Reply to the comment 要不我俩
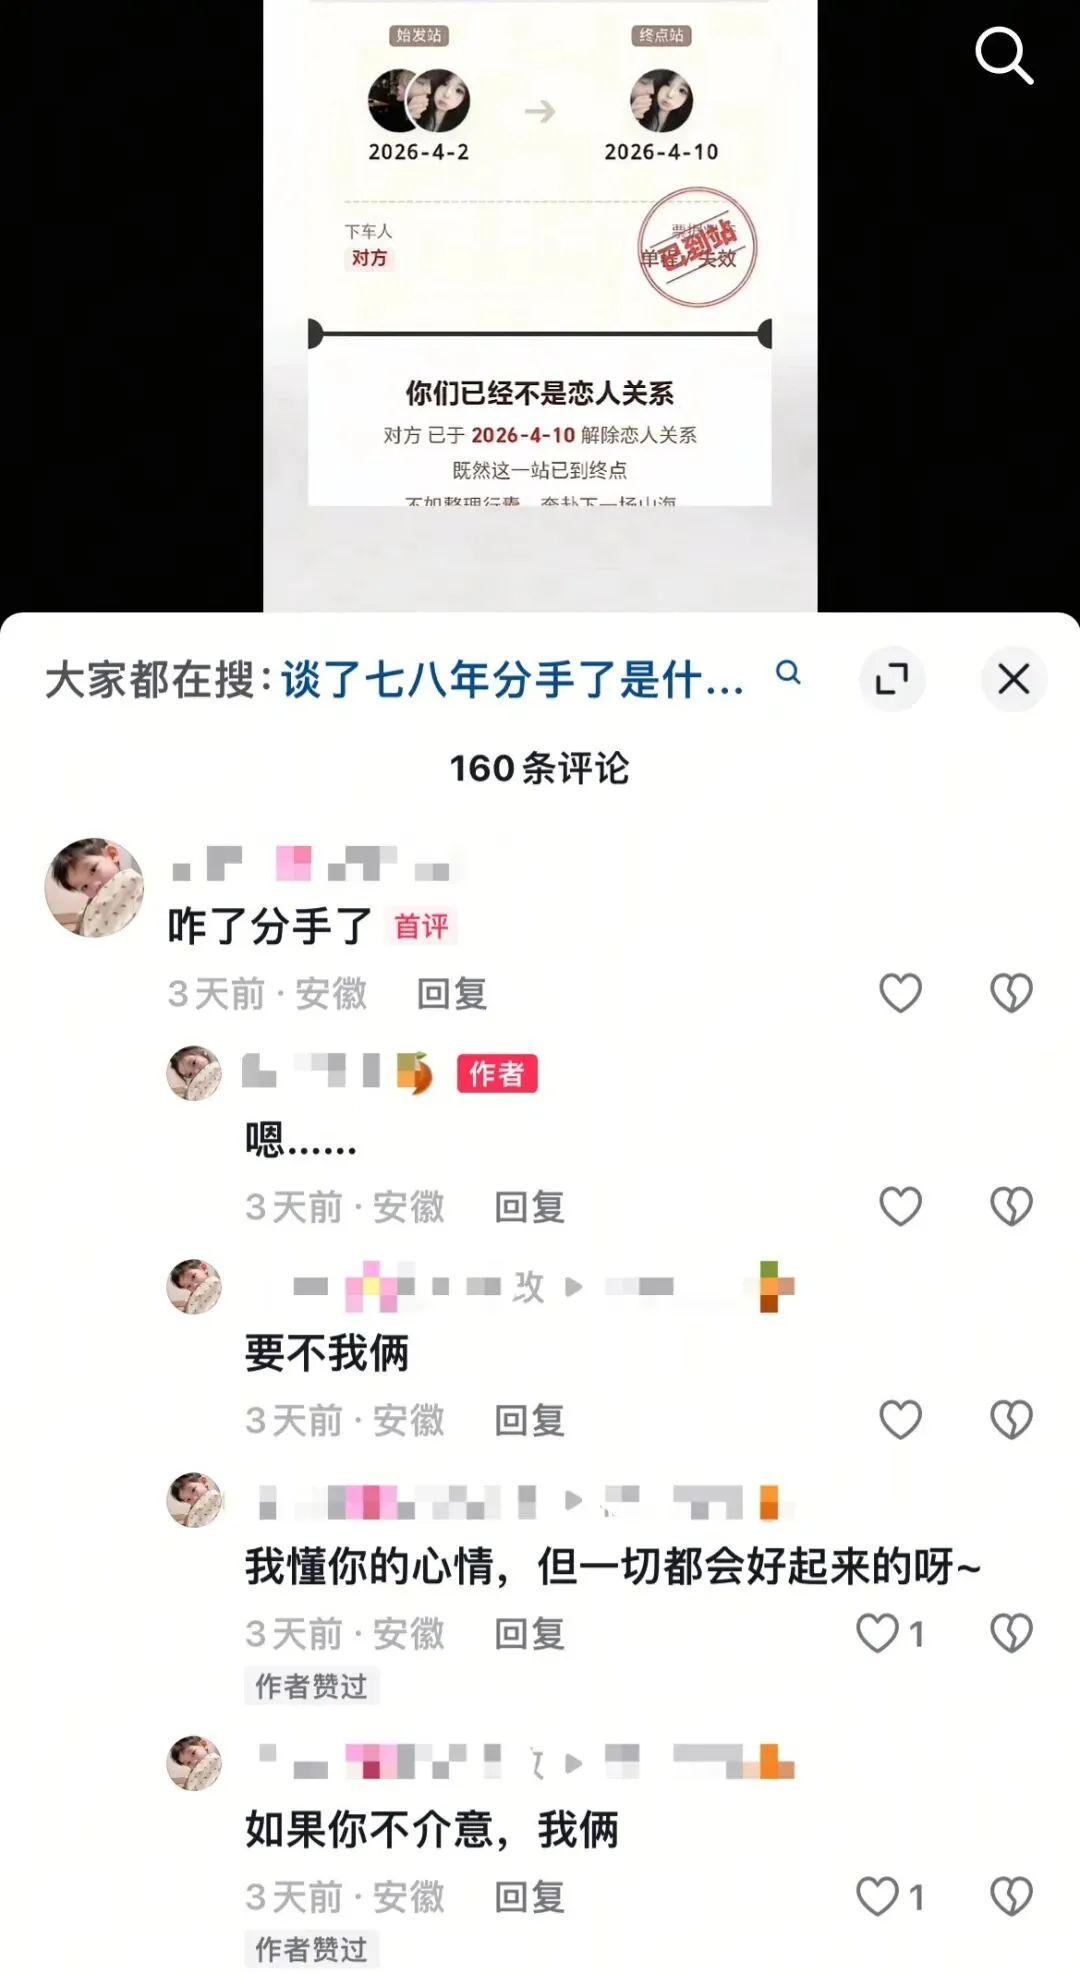This screenshot has width=1080, height=1973. point(529,1421)
